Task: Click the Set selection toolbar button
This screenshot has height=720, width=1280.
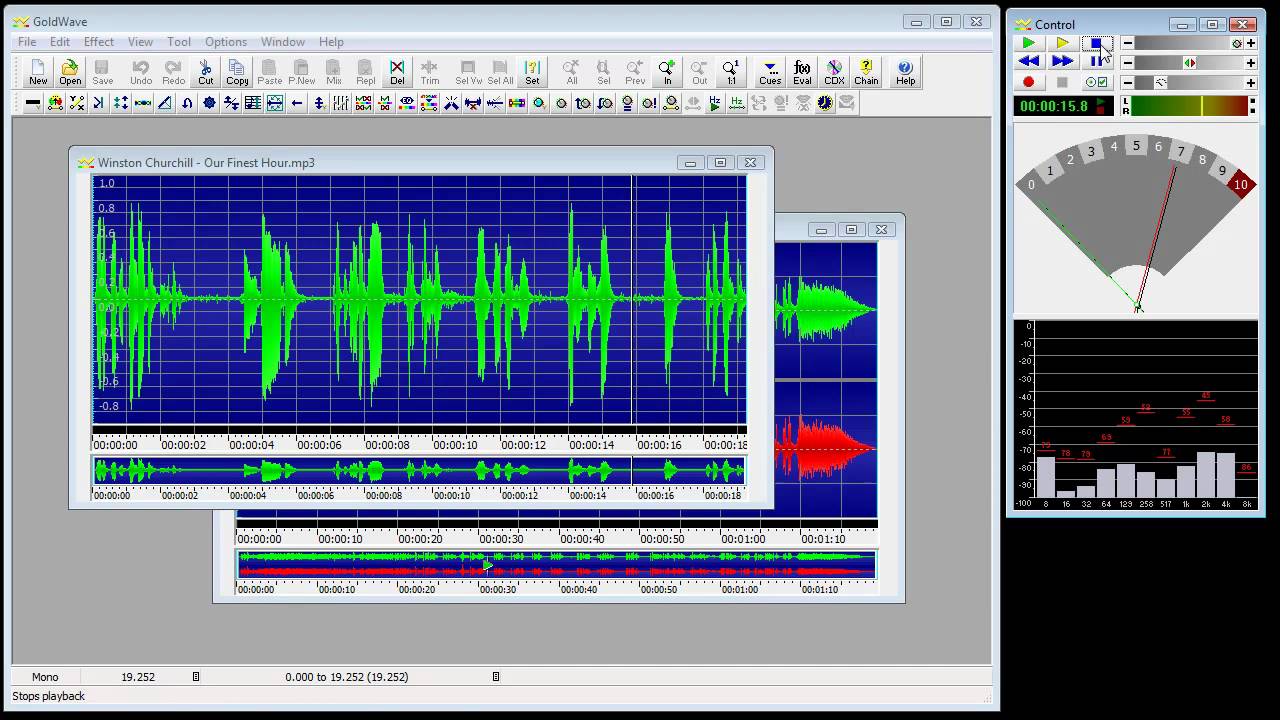Action: (x=532, y=72)
